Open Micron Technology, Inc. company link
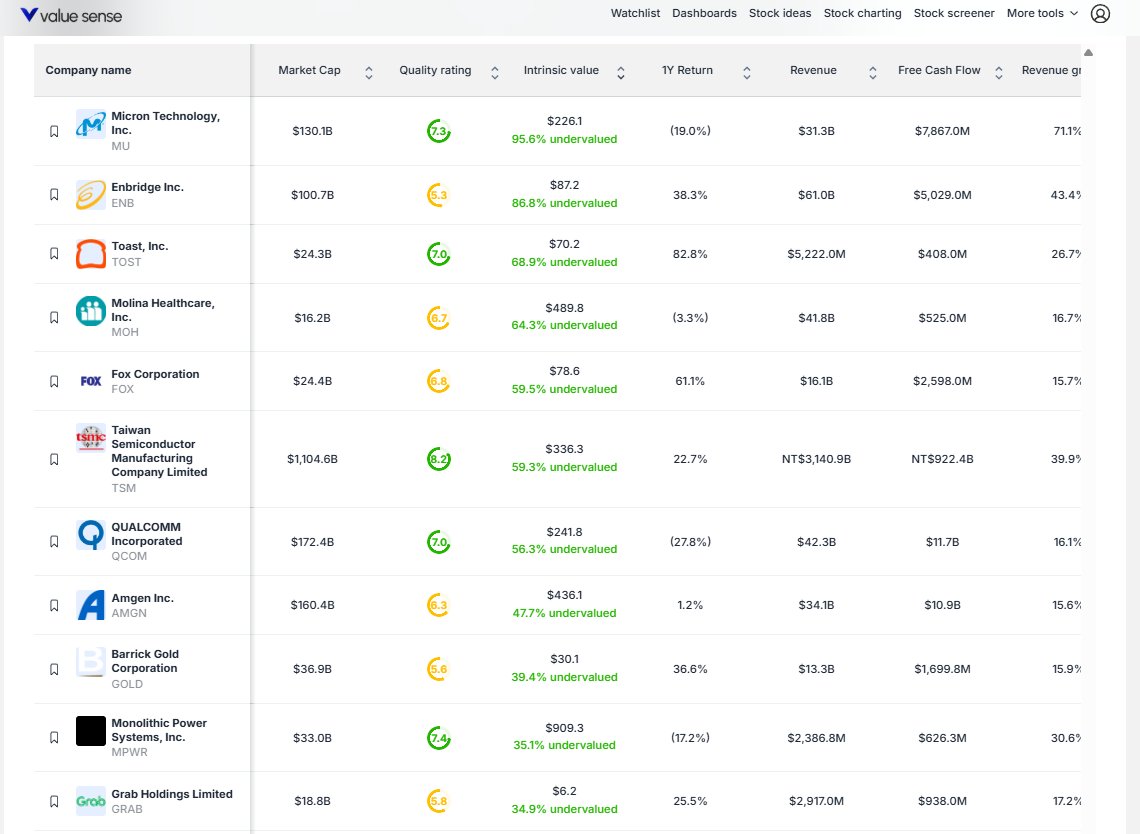The height and width of the screenshot is (834, 1140). 165,123
